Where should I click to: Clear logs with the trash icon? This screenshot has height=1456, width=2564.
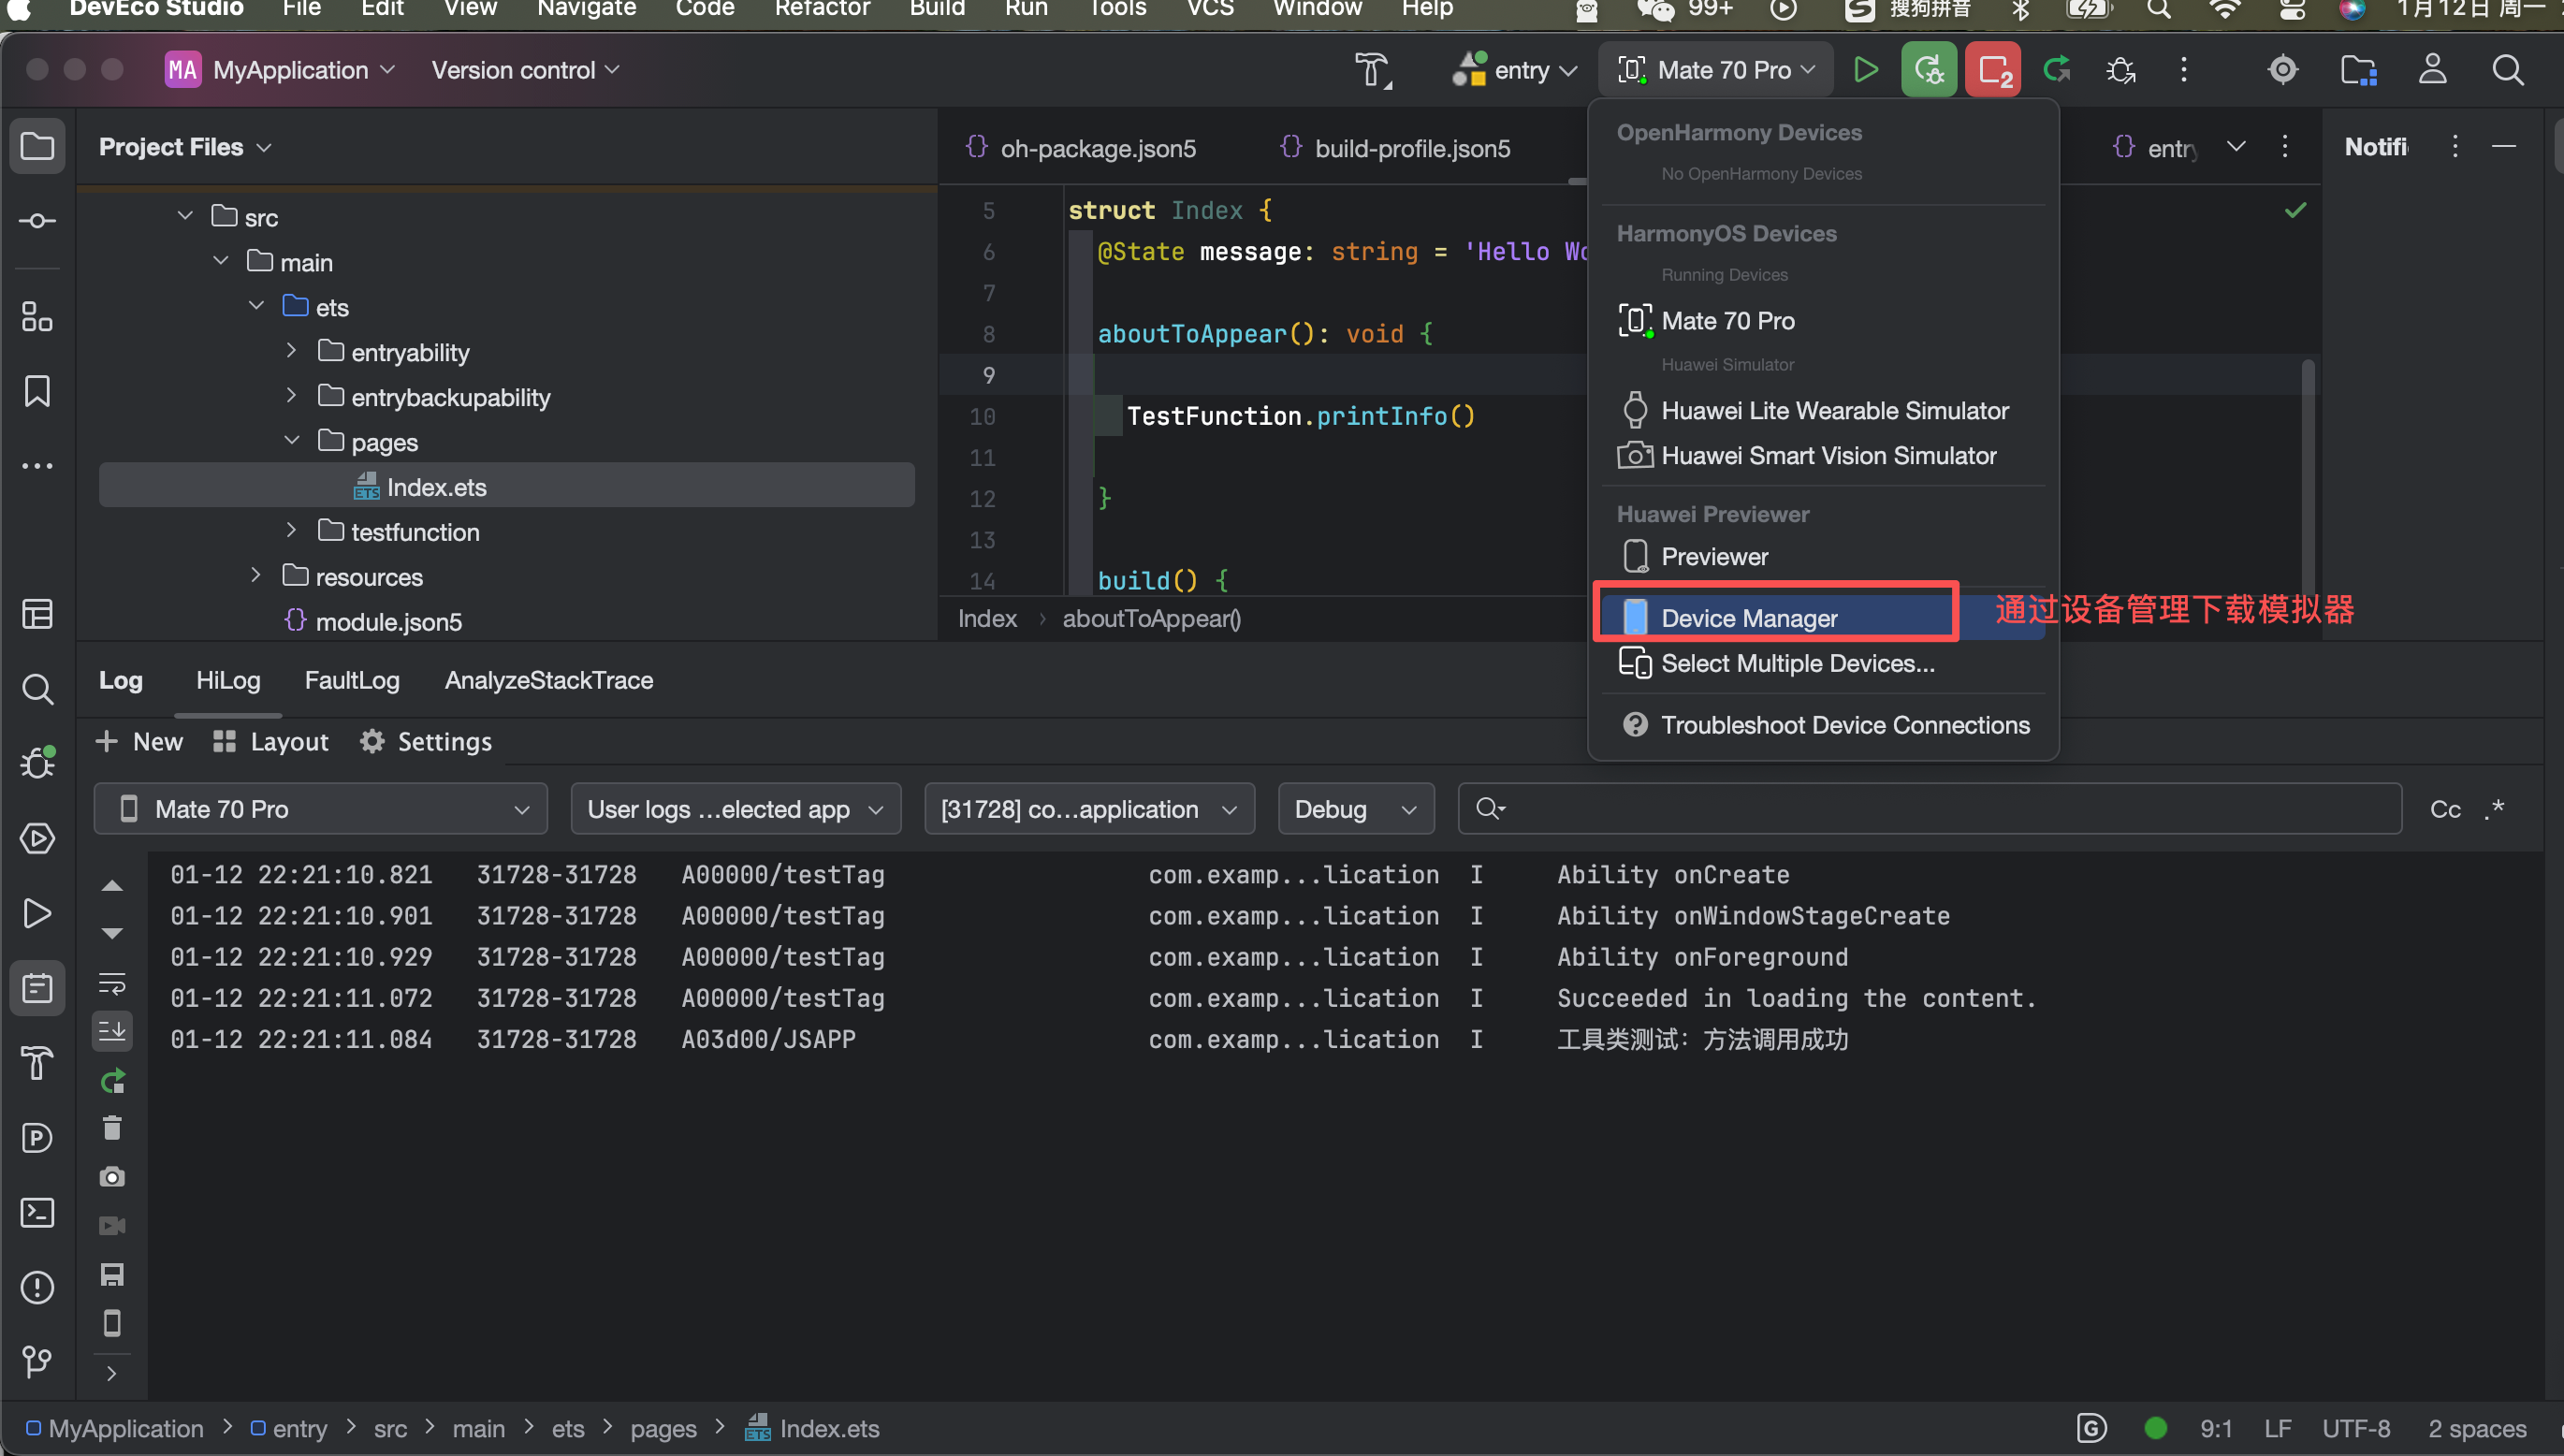point(112,1128)
